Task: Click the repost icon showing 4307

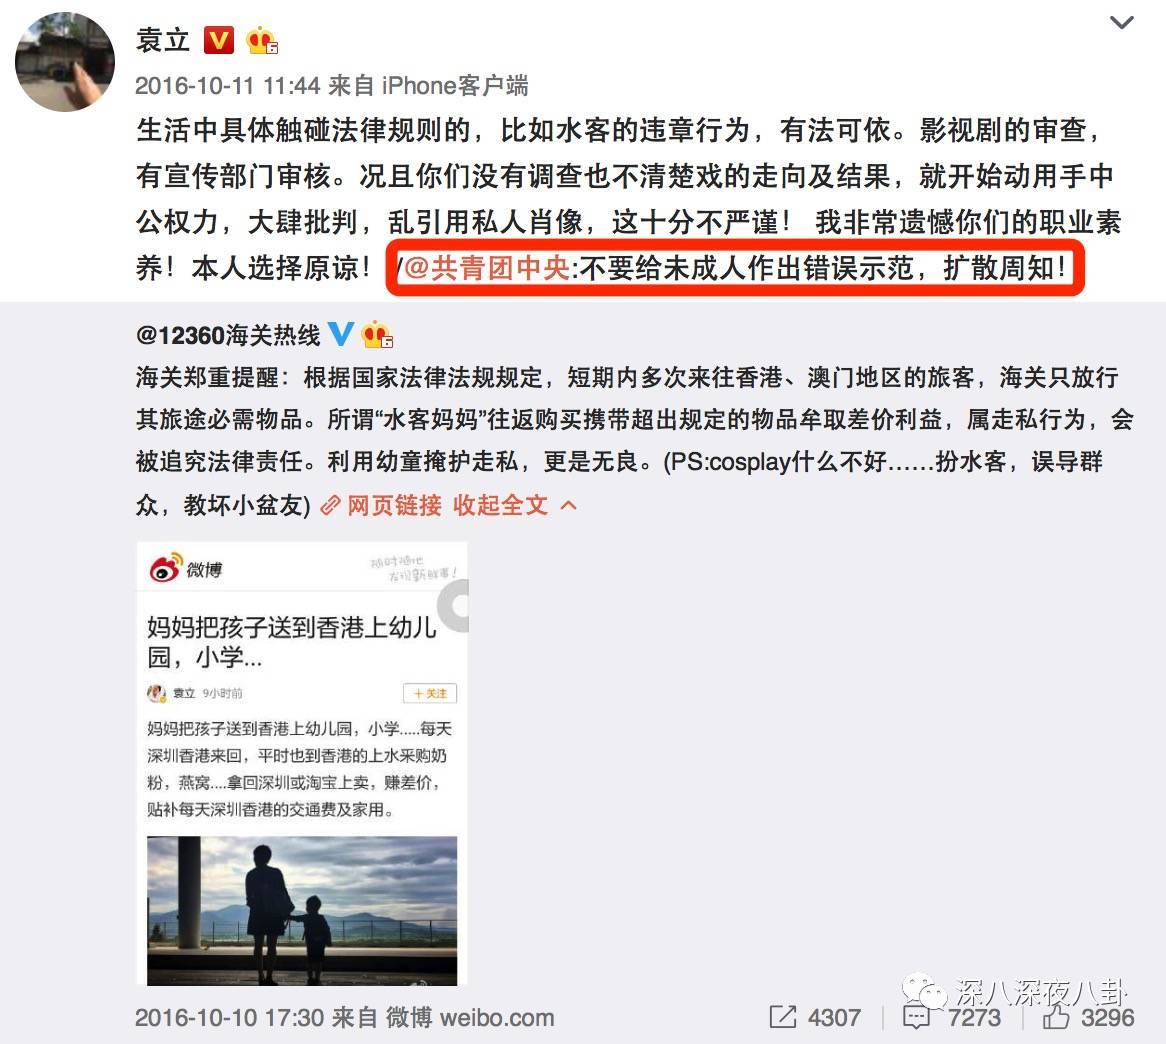Action: (x=783, y=1016)
